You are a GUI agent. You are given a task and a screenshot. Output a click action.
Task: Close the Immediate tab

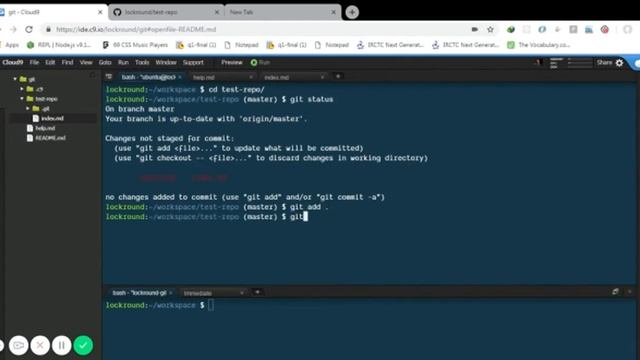coord(242,293)
